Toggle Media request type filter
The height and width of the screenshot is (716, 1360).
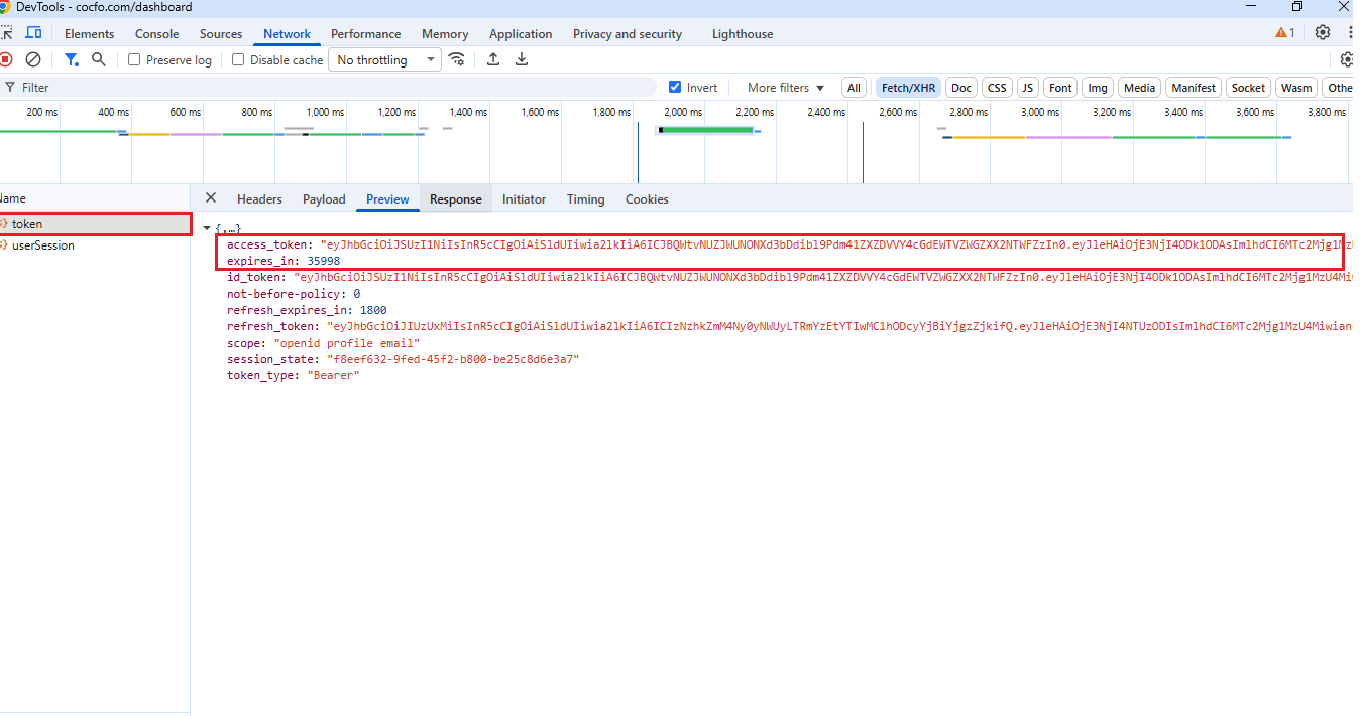tap(1139, 88)
